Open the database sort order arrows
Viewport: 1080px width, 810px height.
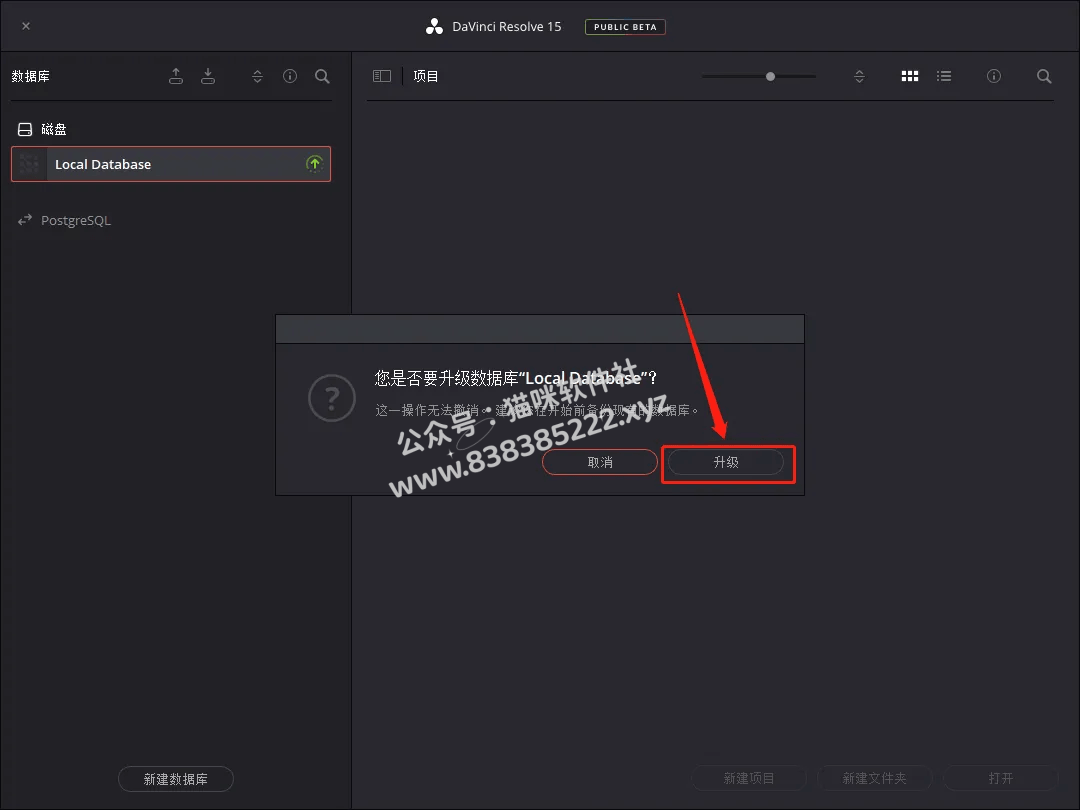(257, 76)
